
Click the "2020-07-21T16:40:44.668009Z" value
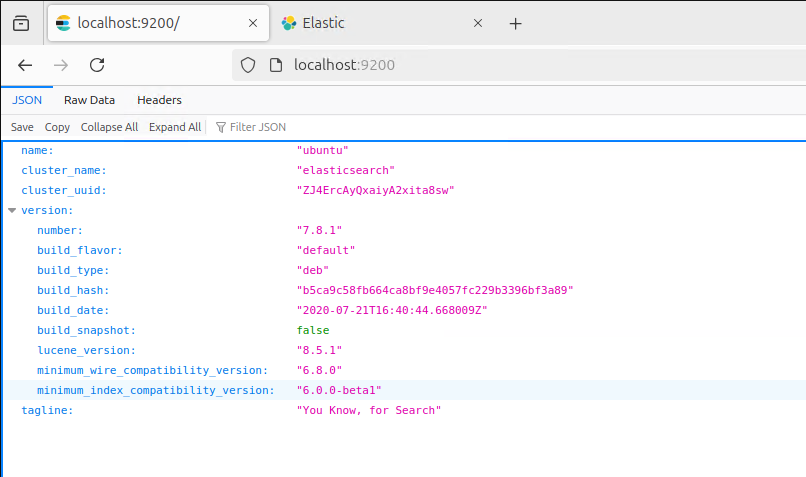pos(392,311)
